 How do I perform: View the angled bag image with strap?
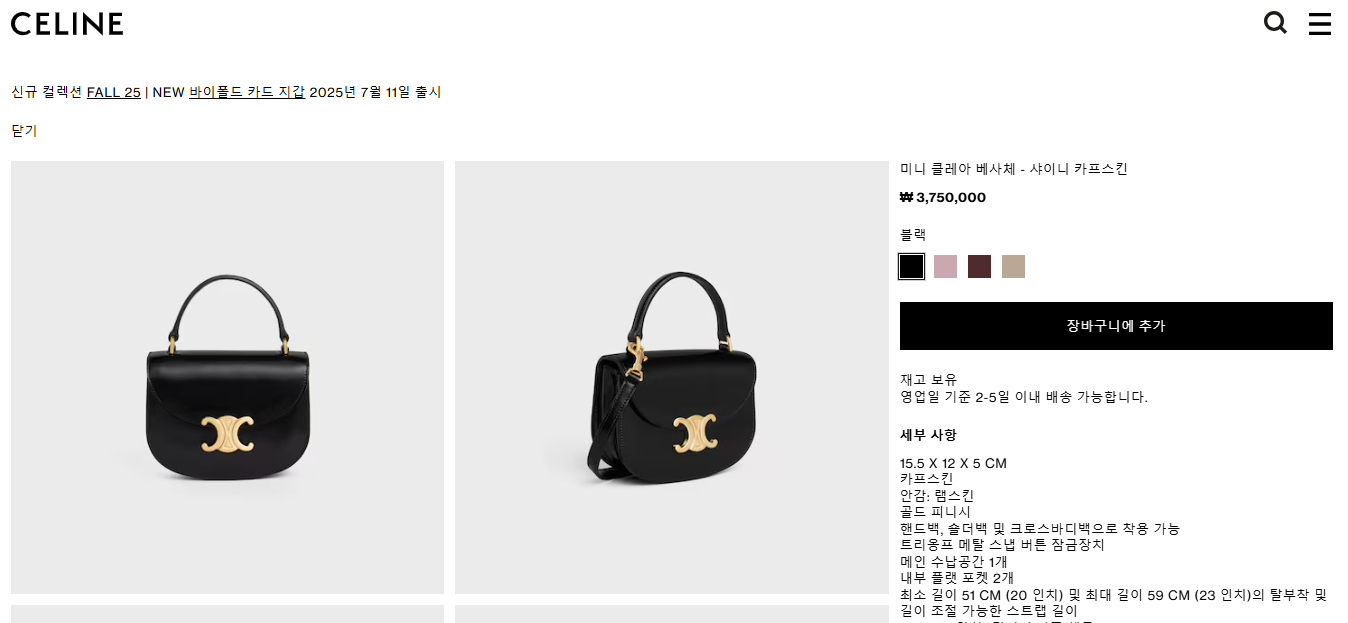(x=671, y=377)
